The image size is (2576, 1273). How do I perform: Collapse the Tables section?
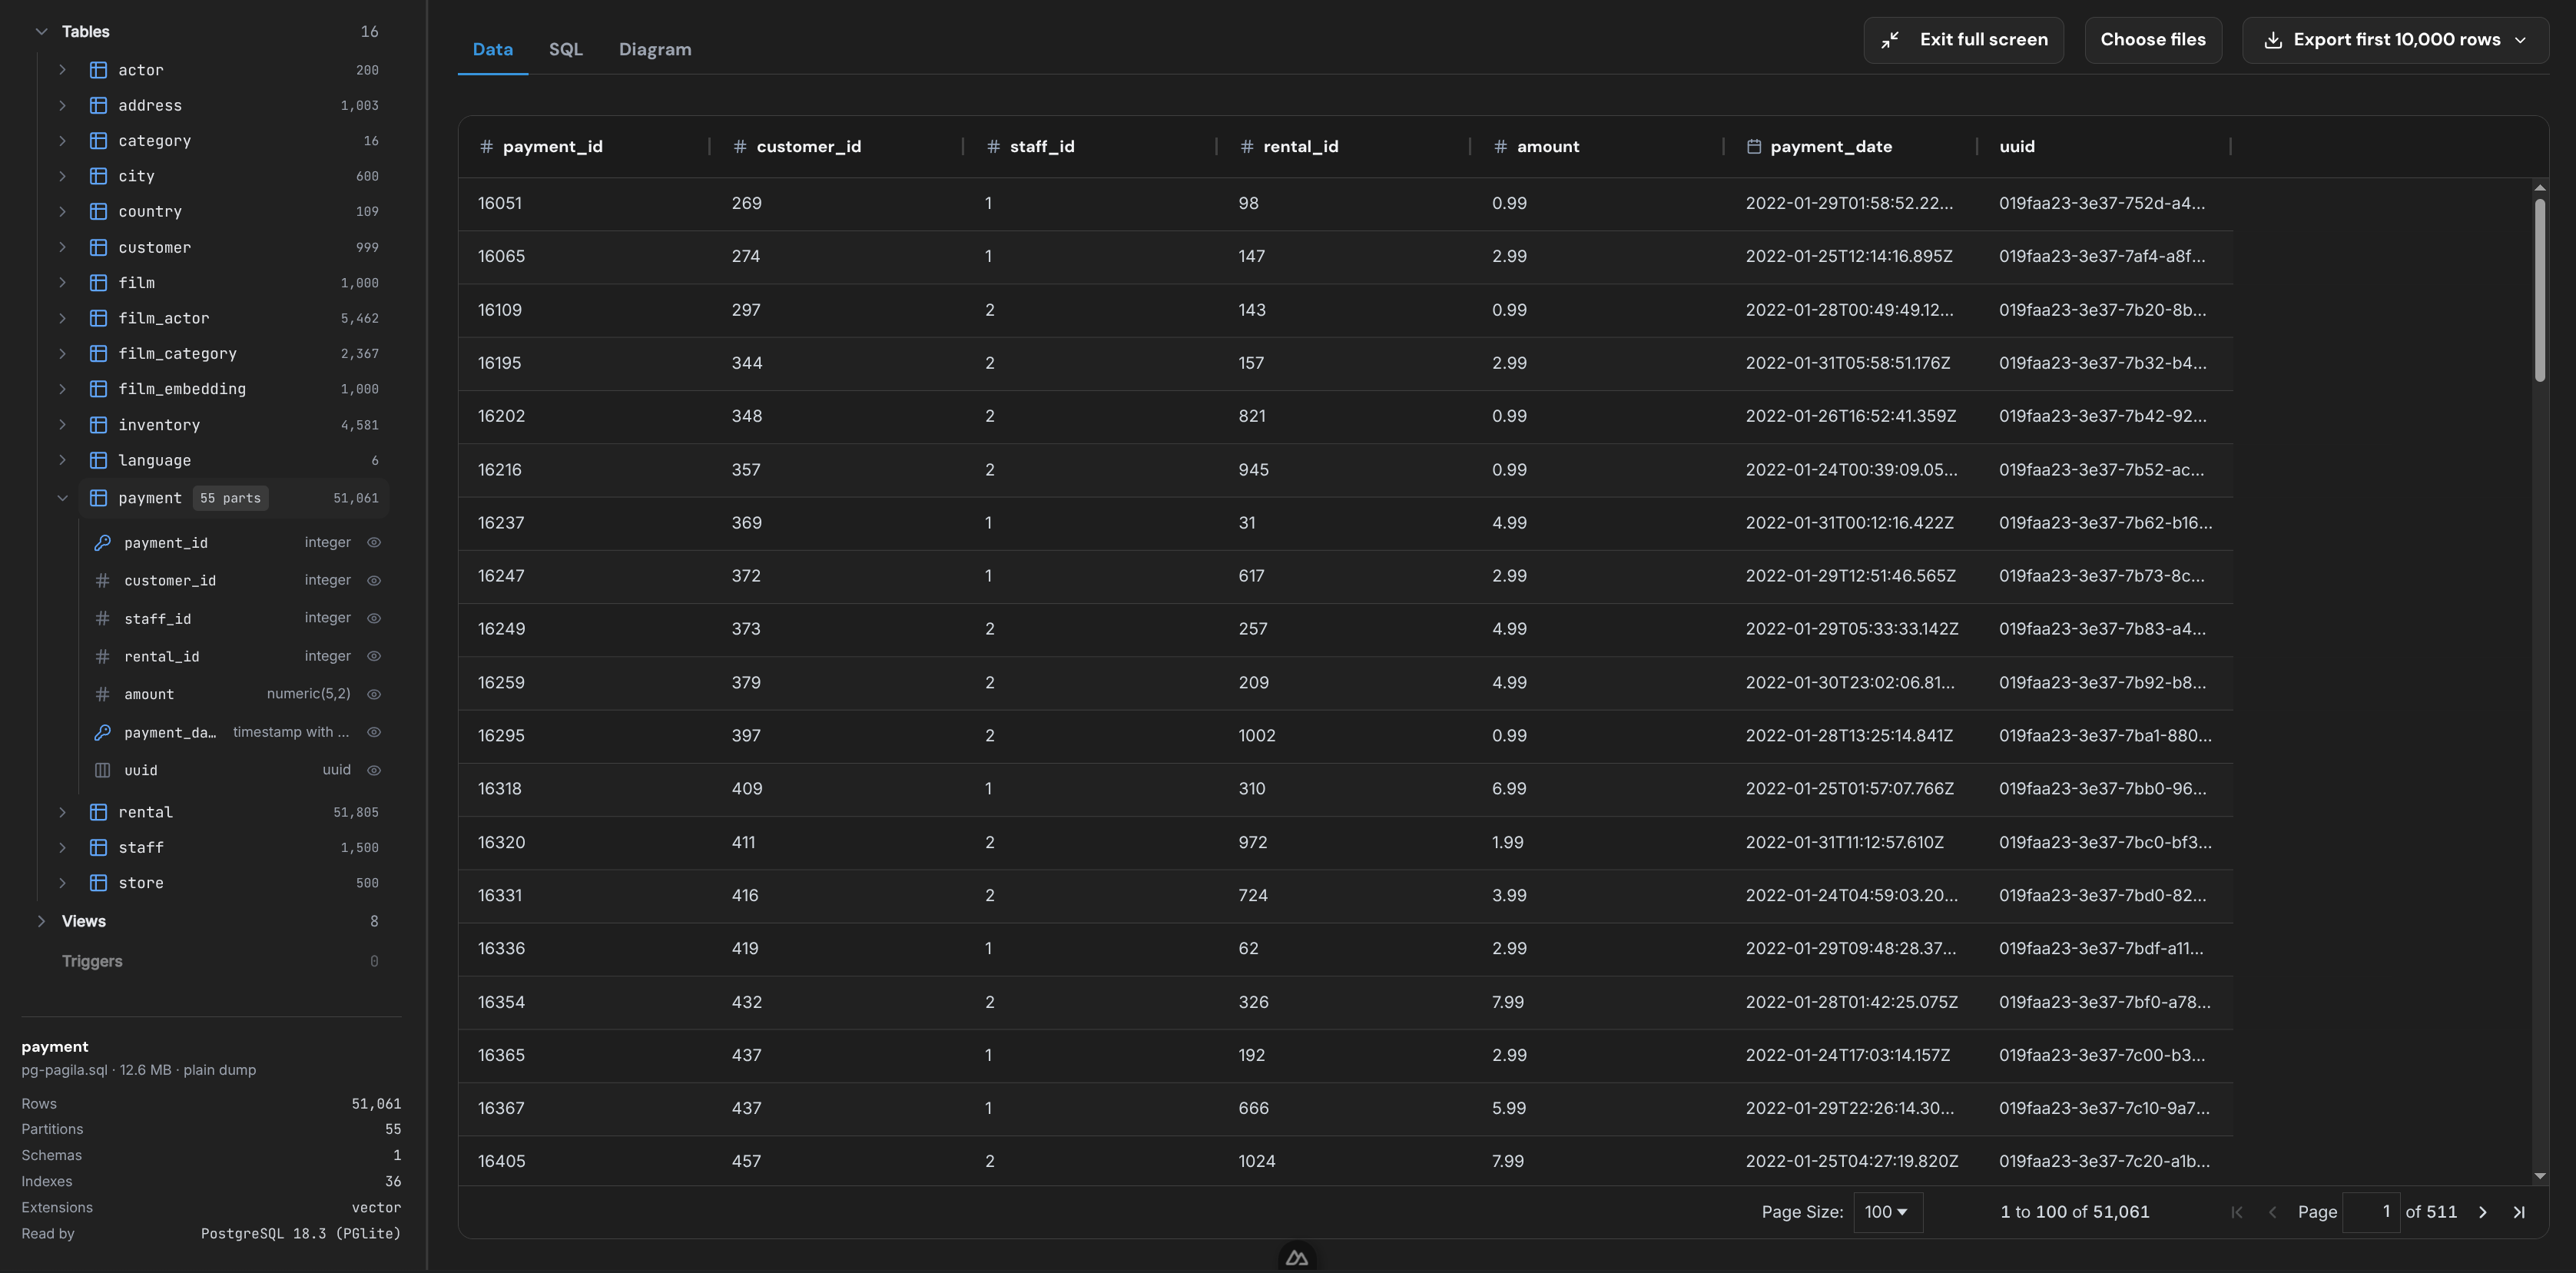coord(41,32)
